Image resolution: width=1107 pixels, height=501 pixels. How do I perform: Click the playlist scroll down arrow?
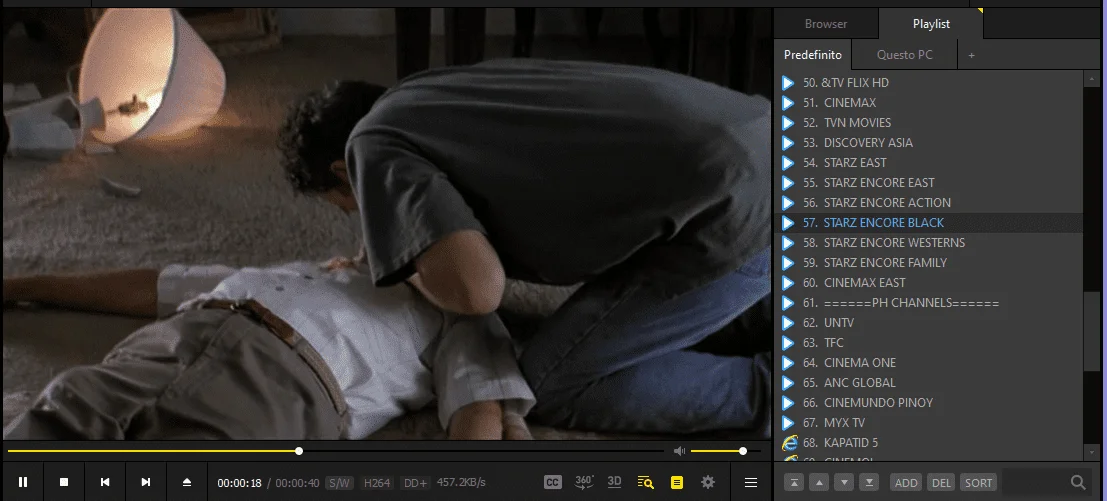[1092, 452]
